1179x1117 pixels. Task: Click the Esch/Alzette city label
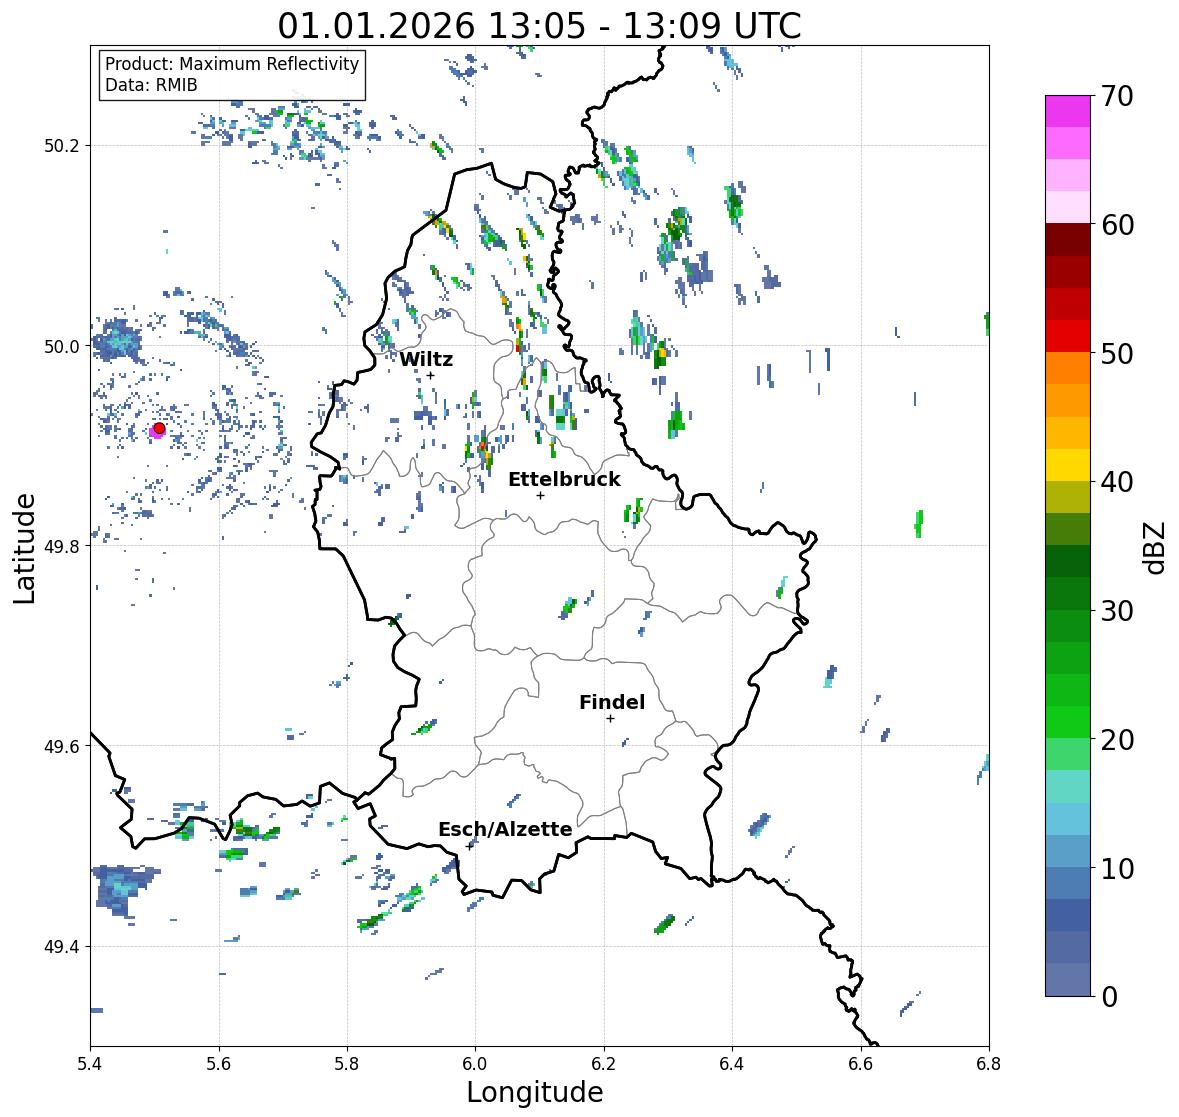click(x=505, y=829)
